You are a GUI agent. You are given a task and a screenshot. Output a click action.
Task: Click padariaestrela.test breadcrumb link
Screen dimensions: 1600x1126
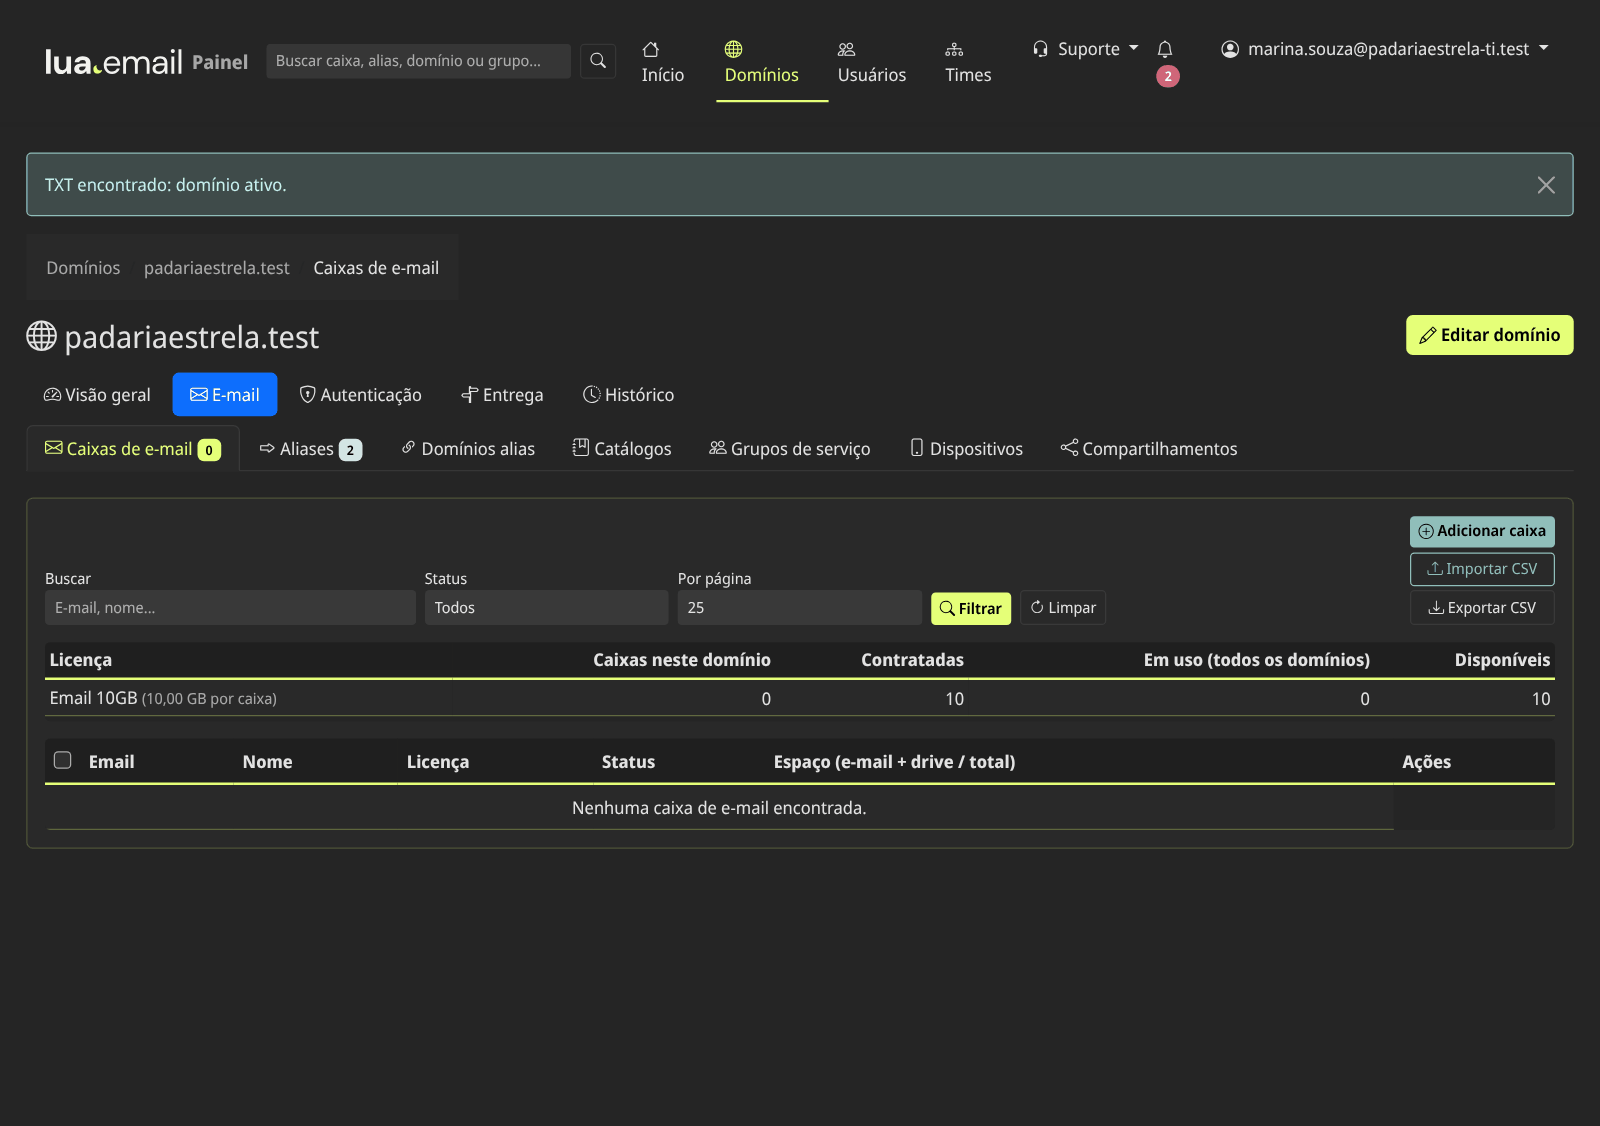click(x=217, y=268)
